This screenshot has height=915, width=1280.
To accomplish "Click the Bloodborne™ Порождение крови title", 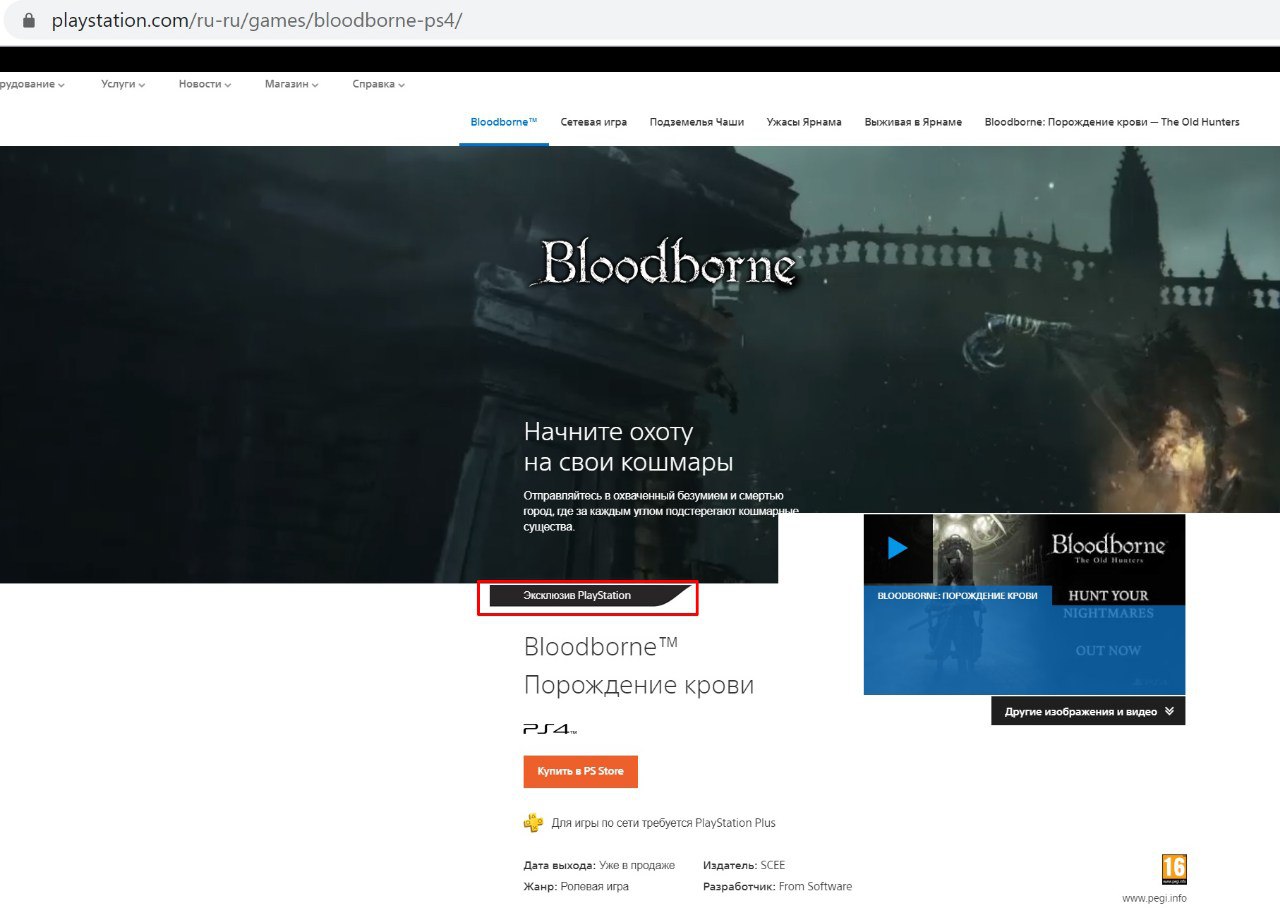I will click(638, 665).
